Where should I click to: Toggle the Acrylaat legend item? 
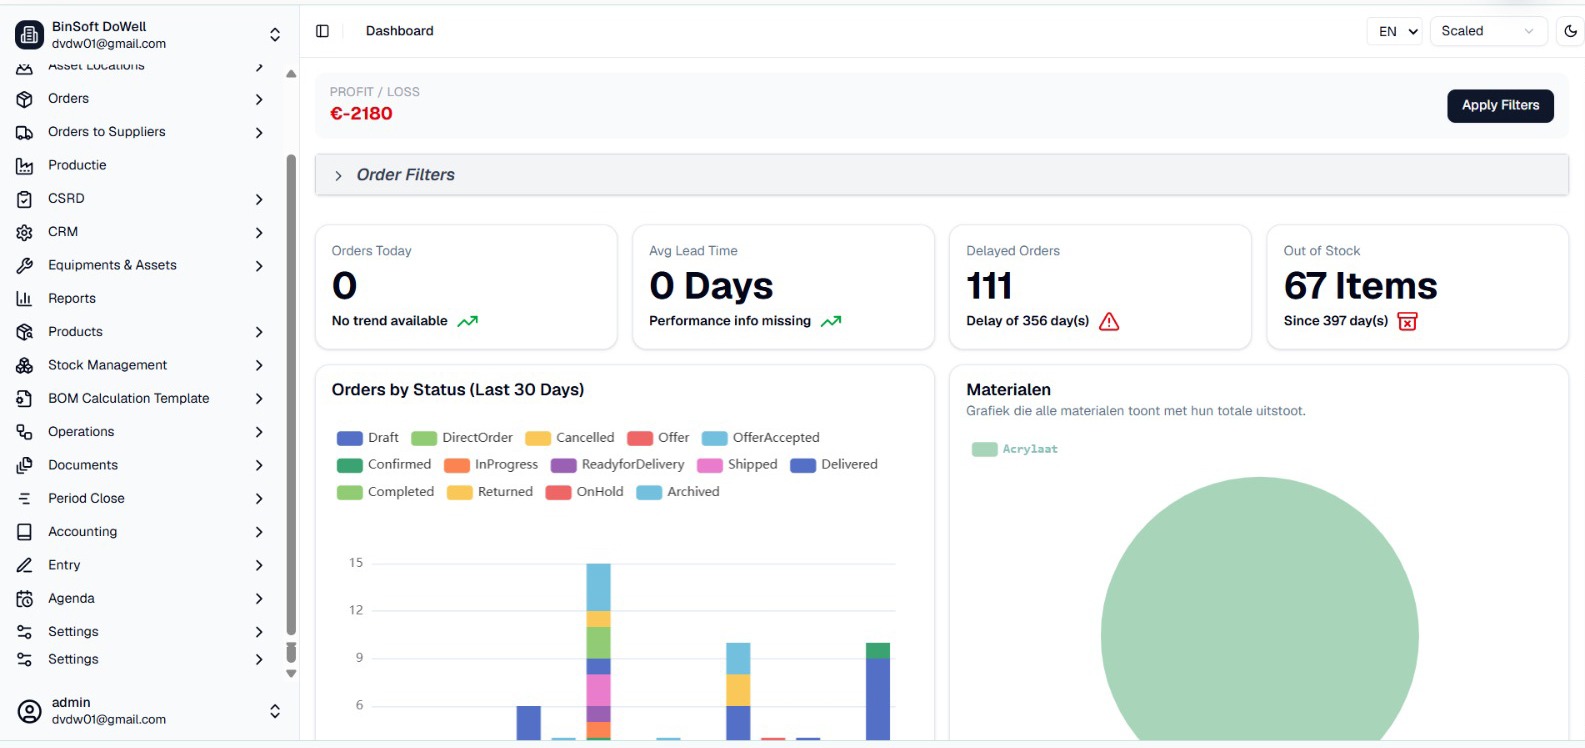click(x=1015, y=449)
